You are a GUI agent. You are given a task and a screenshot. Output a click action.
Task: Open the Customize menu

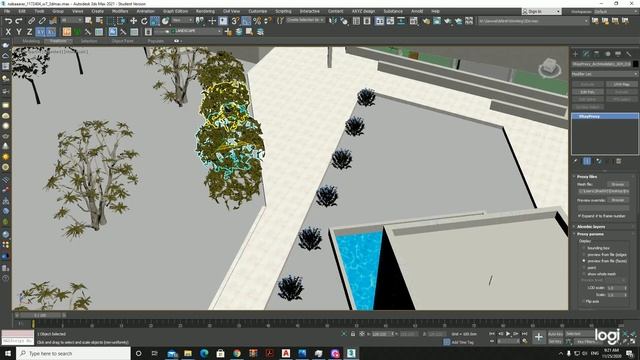tap(258, 11)
